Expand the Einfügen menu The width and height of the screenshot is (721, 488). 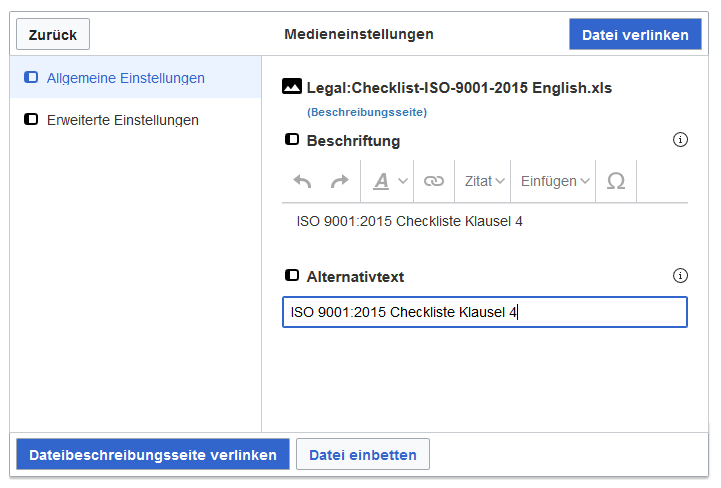coord(554,181)
